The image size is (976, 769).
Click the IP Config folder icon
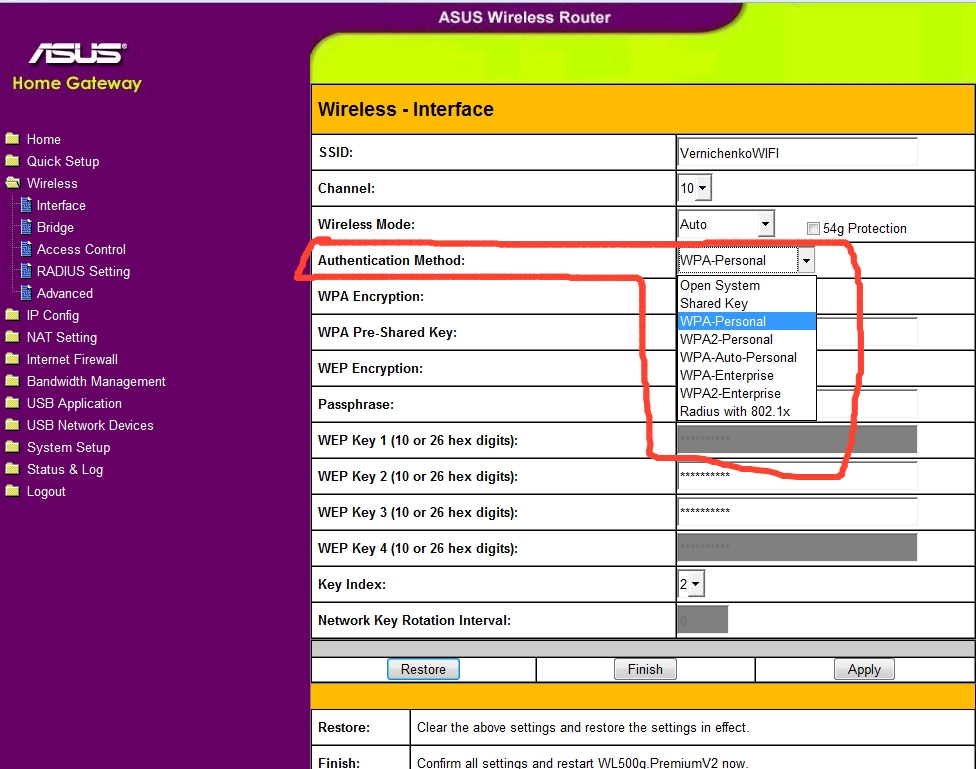coord(12,315)
